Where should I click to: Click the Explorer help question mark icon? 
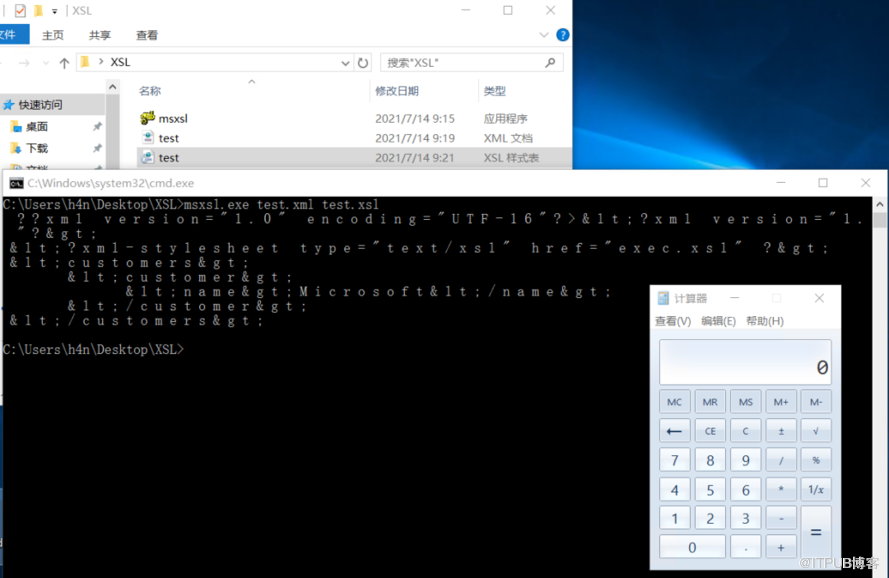click(563, 35)
